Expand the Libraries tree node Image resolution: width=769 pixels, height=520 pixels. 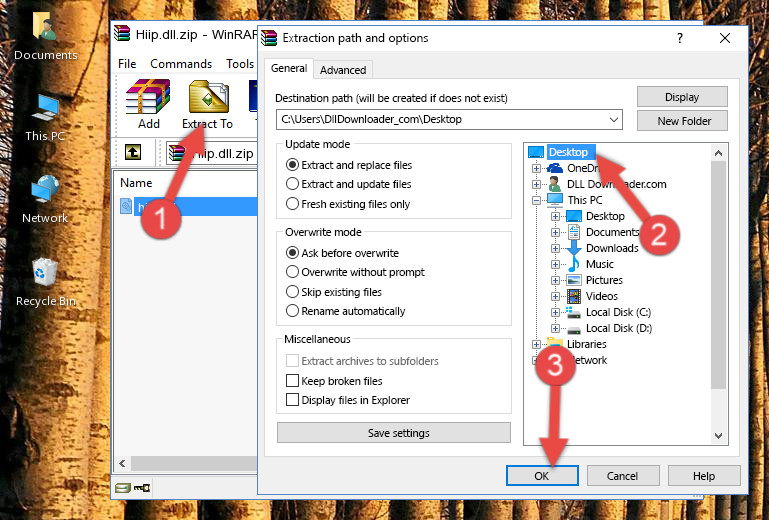click(536, 344)
